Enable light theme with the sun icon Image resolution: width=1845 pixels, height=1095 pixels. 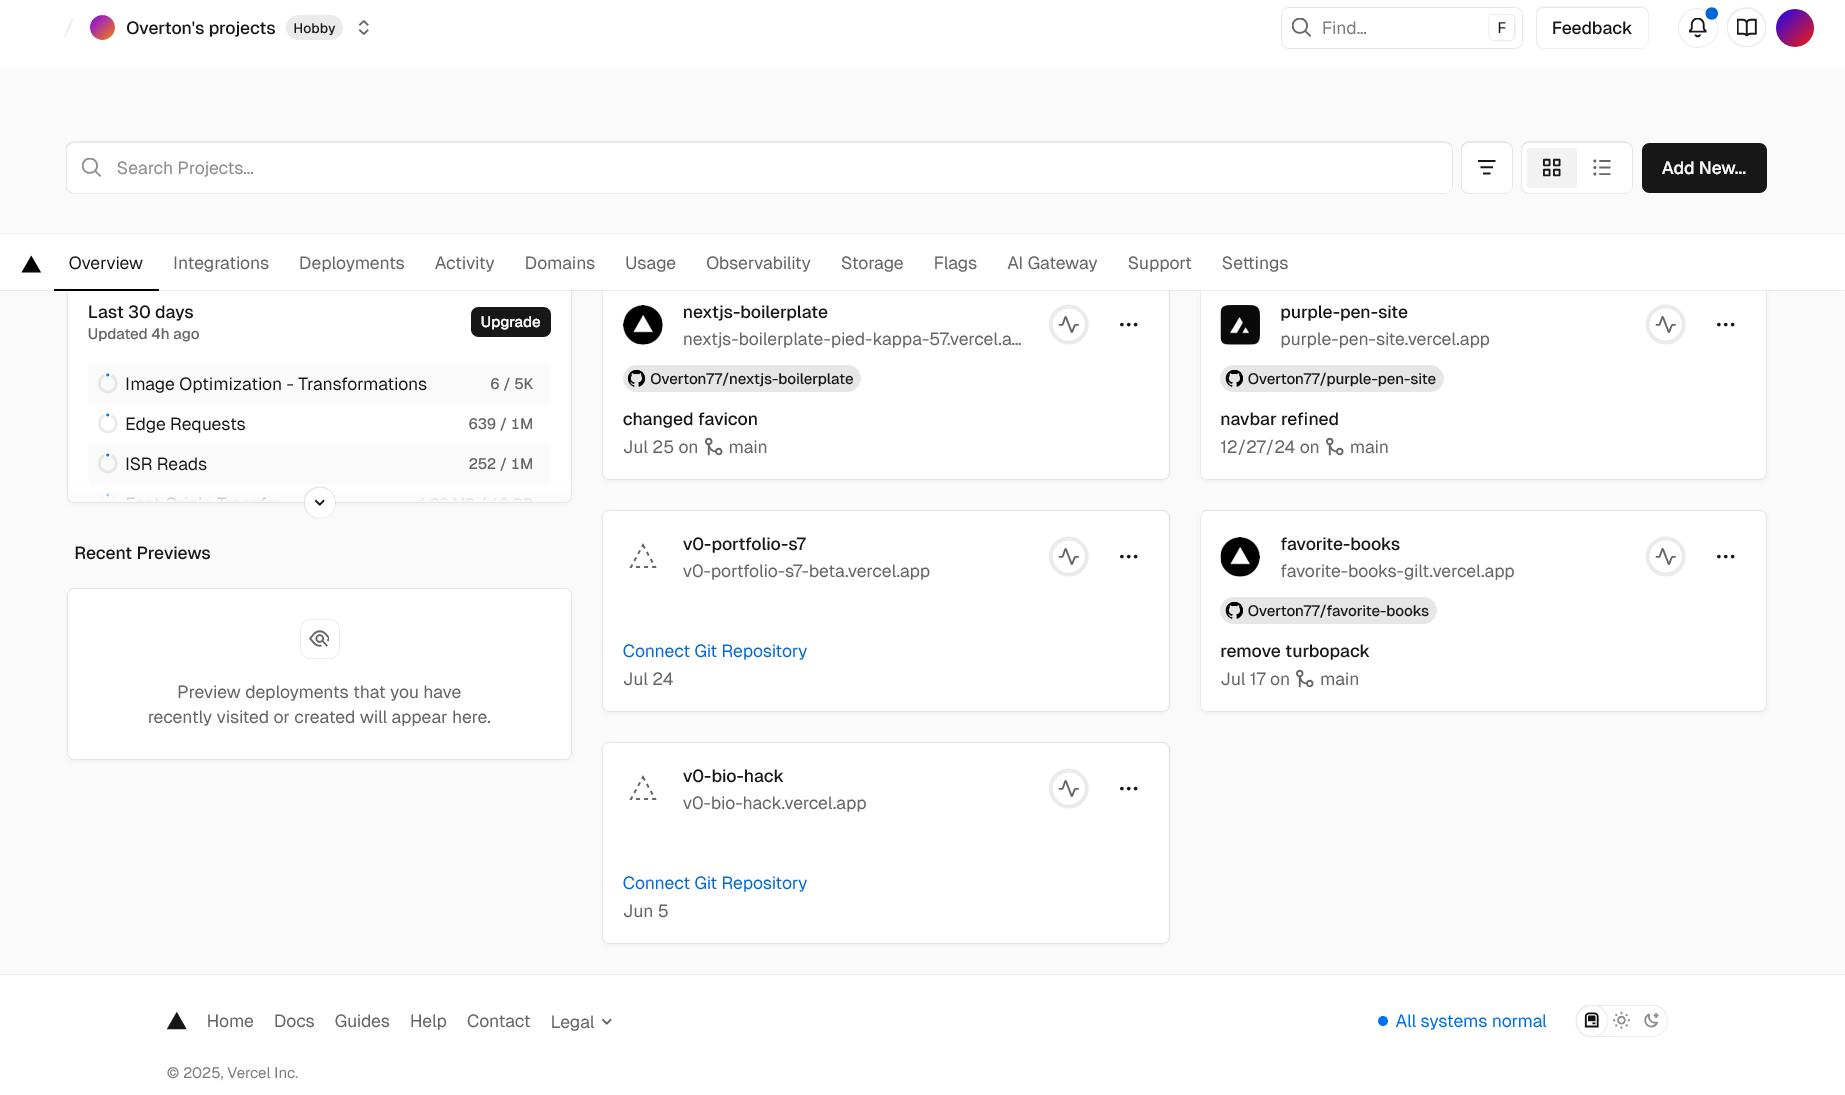tap(1621, 1020)
